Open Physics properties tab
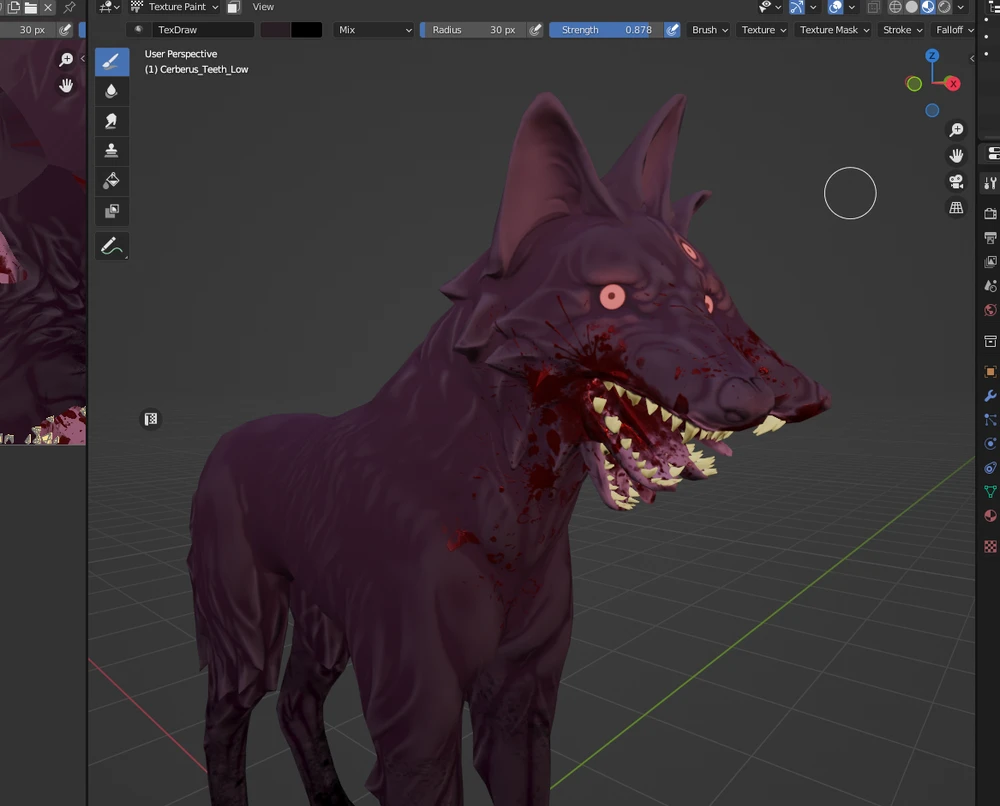The height and width of the screenshot is (806, 1000). [990, 444]
